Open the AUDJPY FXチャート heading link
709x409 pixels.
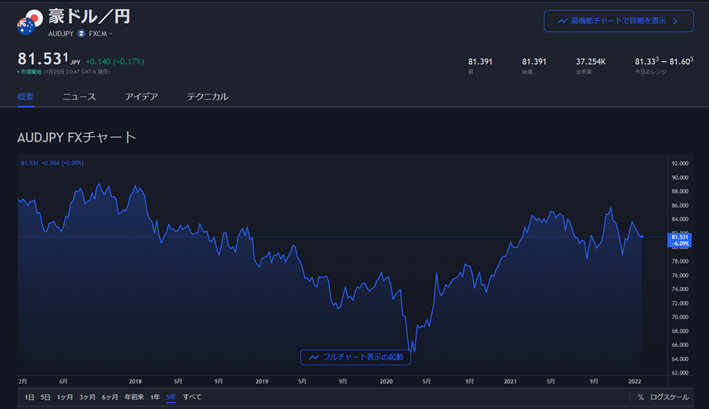pyautogui.click(x=77, y=137)
